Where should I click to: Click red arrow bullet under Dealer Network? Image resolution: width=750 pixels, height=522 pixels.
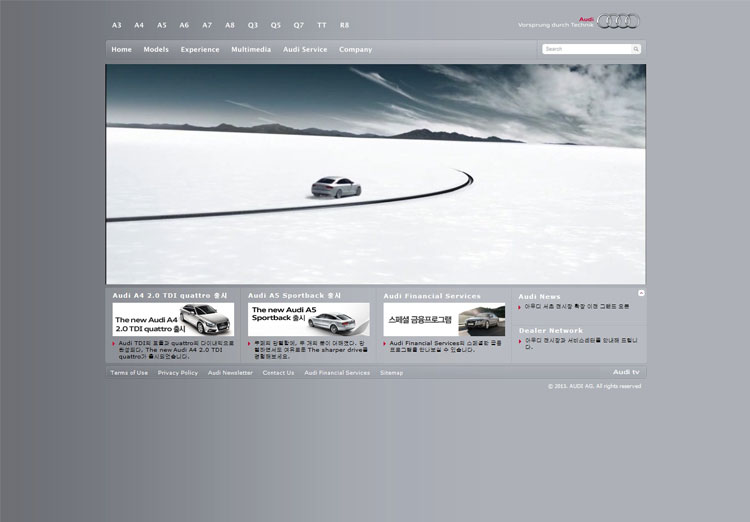coord(520,341)
